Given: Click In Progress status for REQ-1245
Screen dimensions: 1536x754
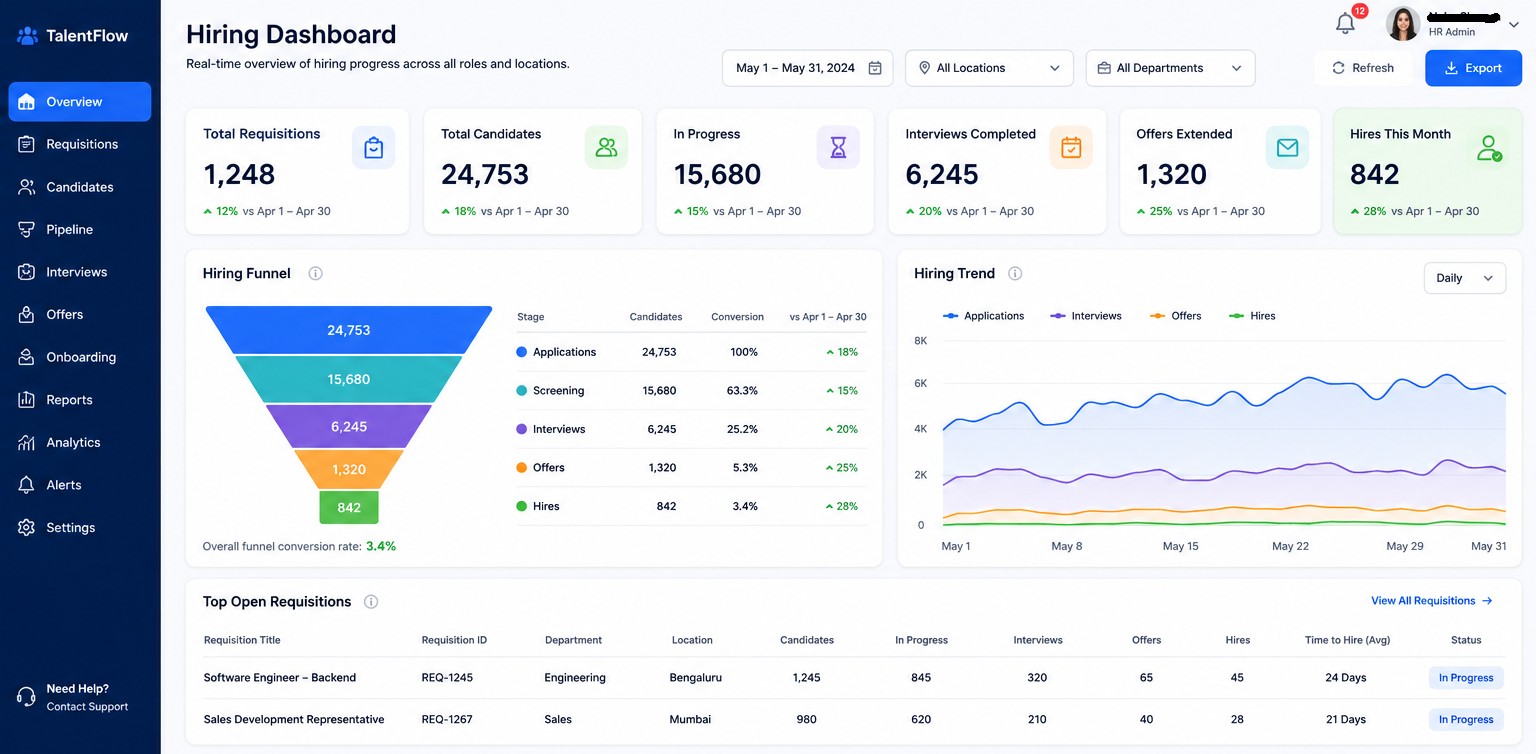Looking at the screenshot, I should click(x=1466, y=677).
